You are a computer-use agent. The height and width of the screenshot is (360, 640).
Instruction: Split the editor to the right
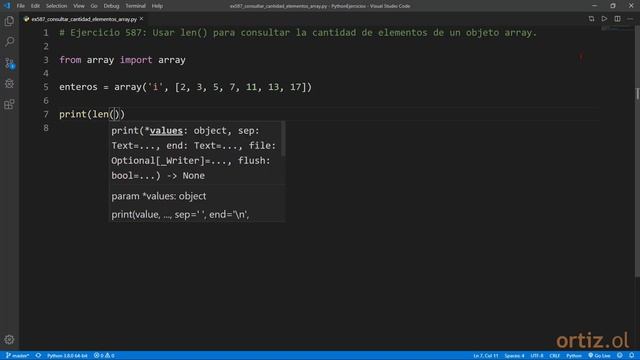pos(618,19)
